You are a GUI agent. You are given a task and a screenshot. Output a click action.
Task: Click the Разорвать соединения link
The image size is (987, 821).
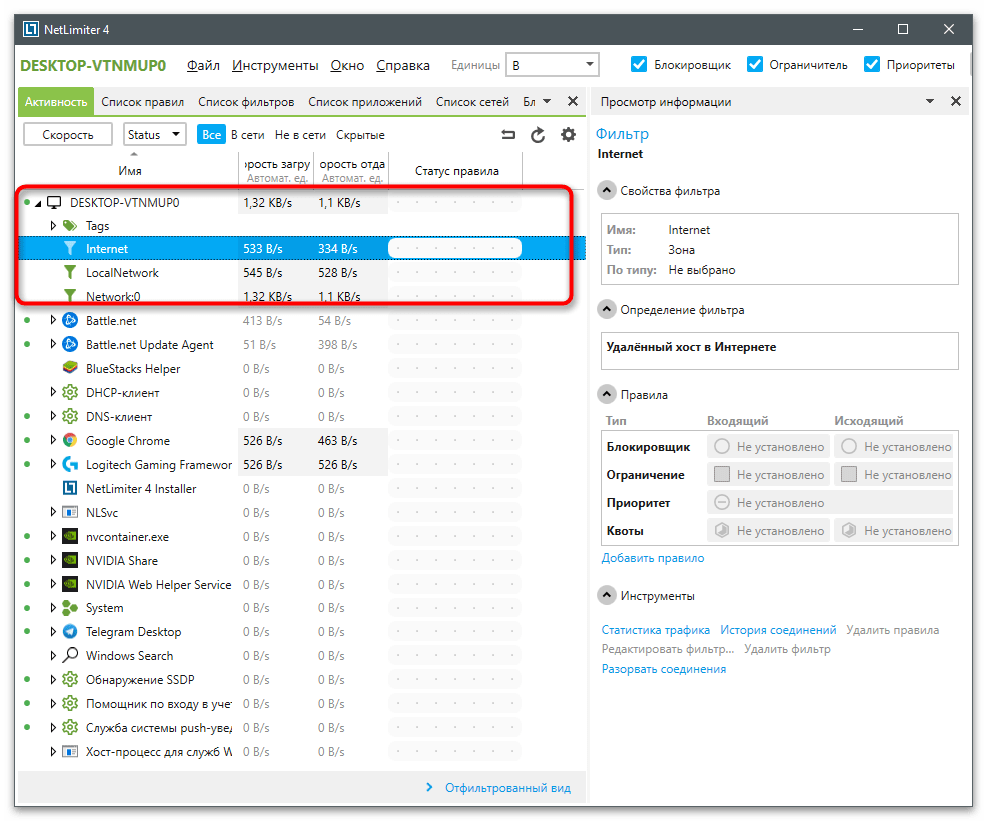(663, 669)
